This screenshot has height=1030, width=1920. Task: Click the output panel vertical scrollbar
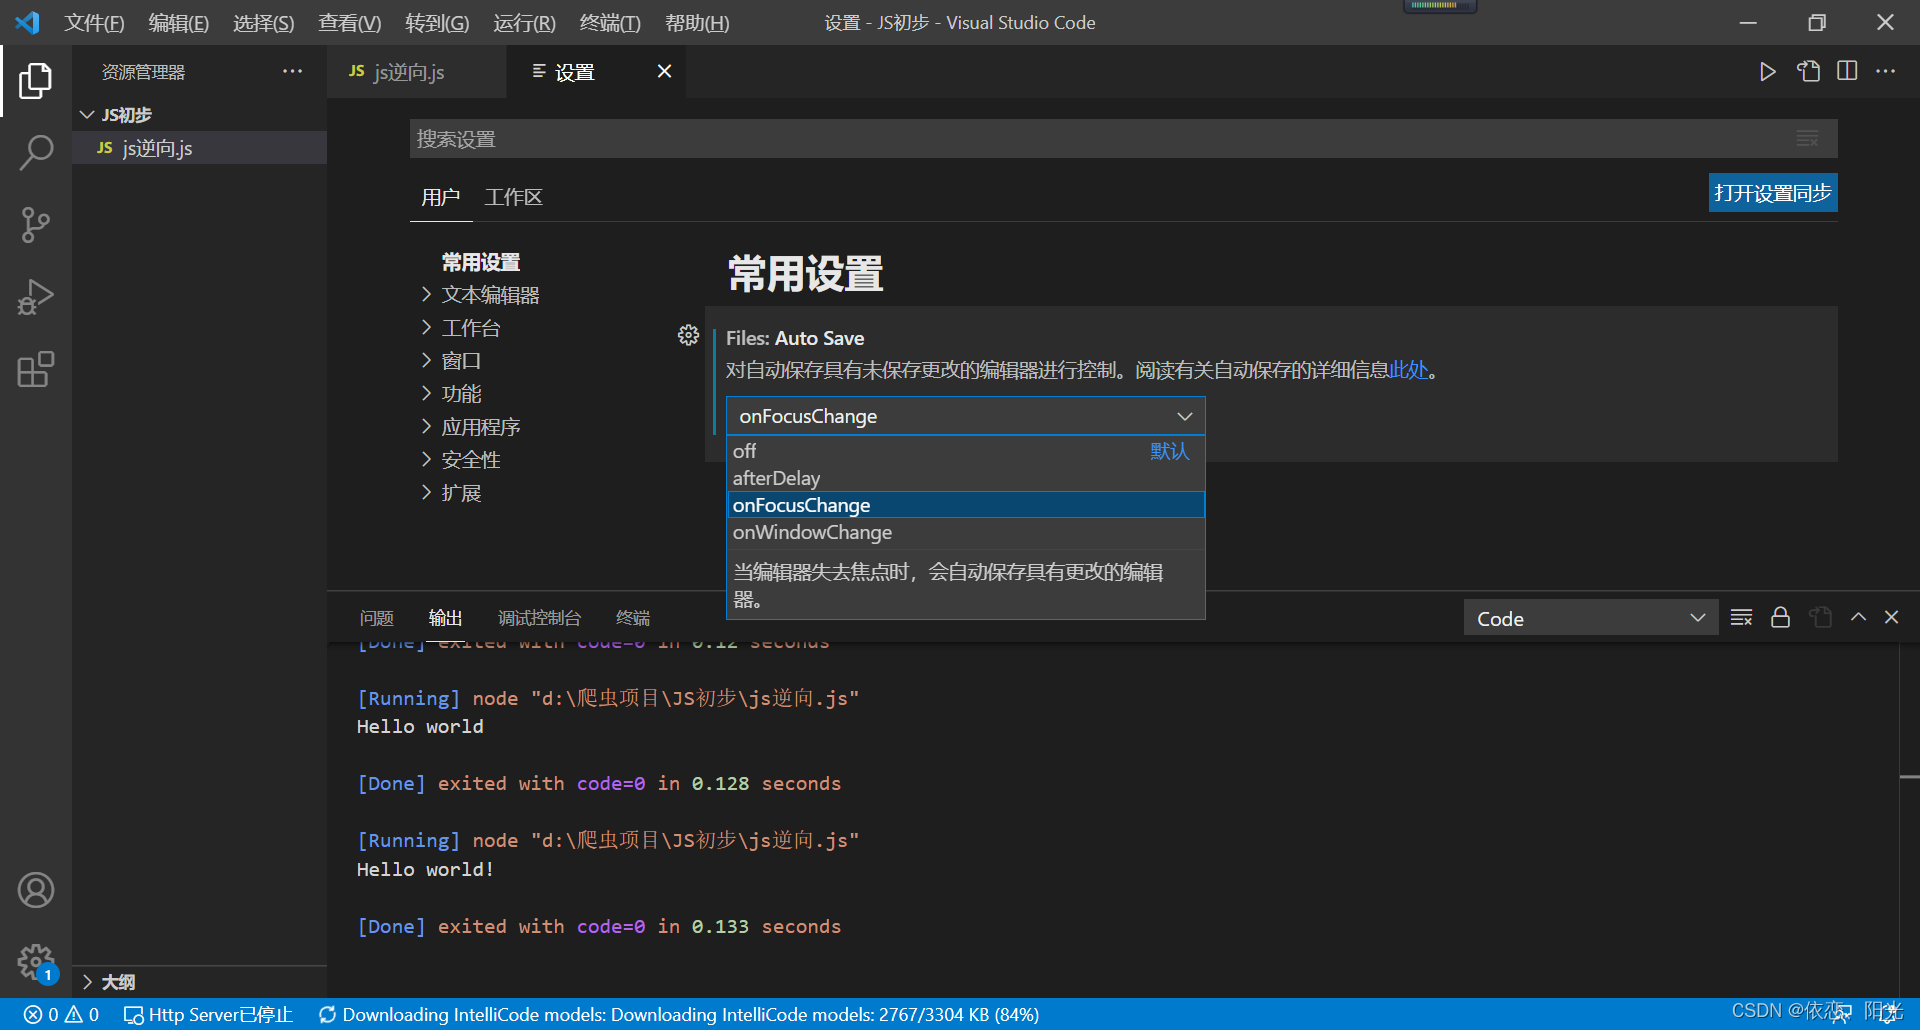click(1909, 820)
